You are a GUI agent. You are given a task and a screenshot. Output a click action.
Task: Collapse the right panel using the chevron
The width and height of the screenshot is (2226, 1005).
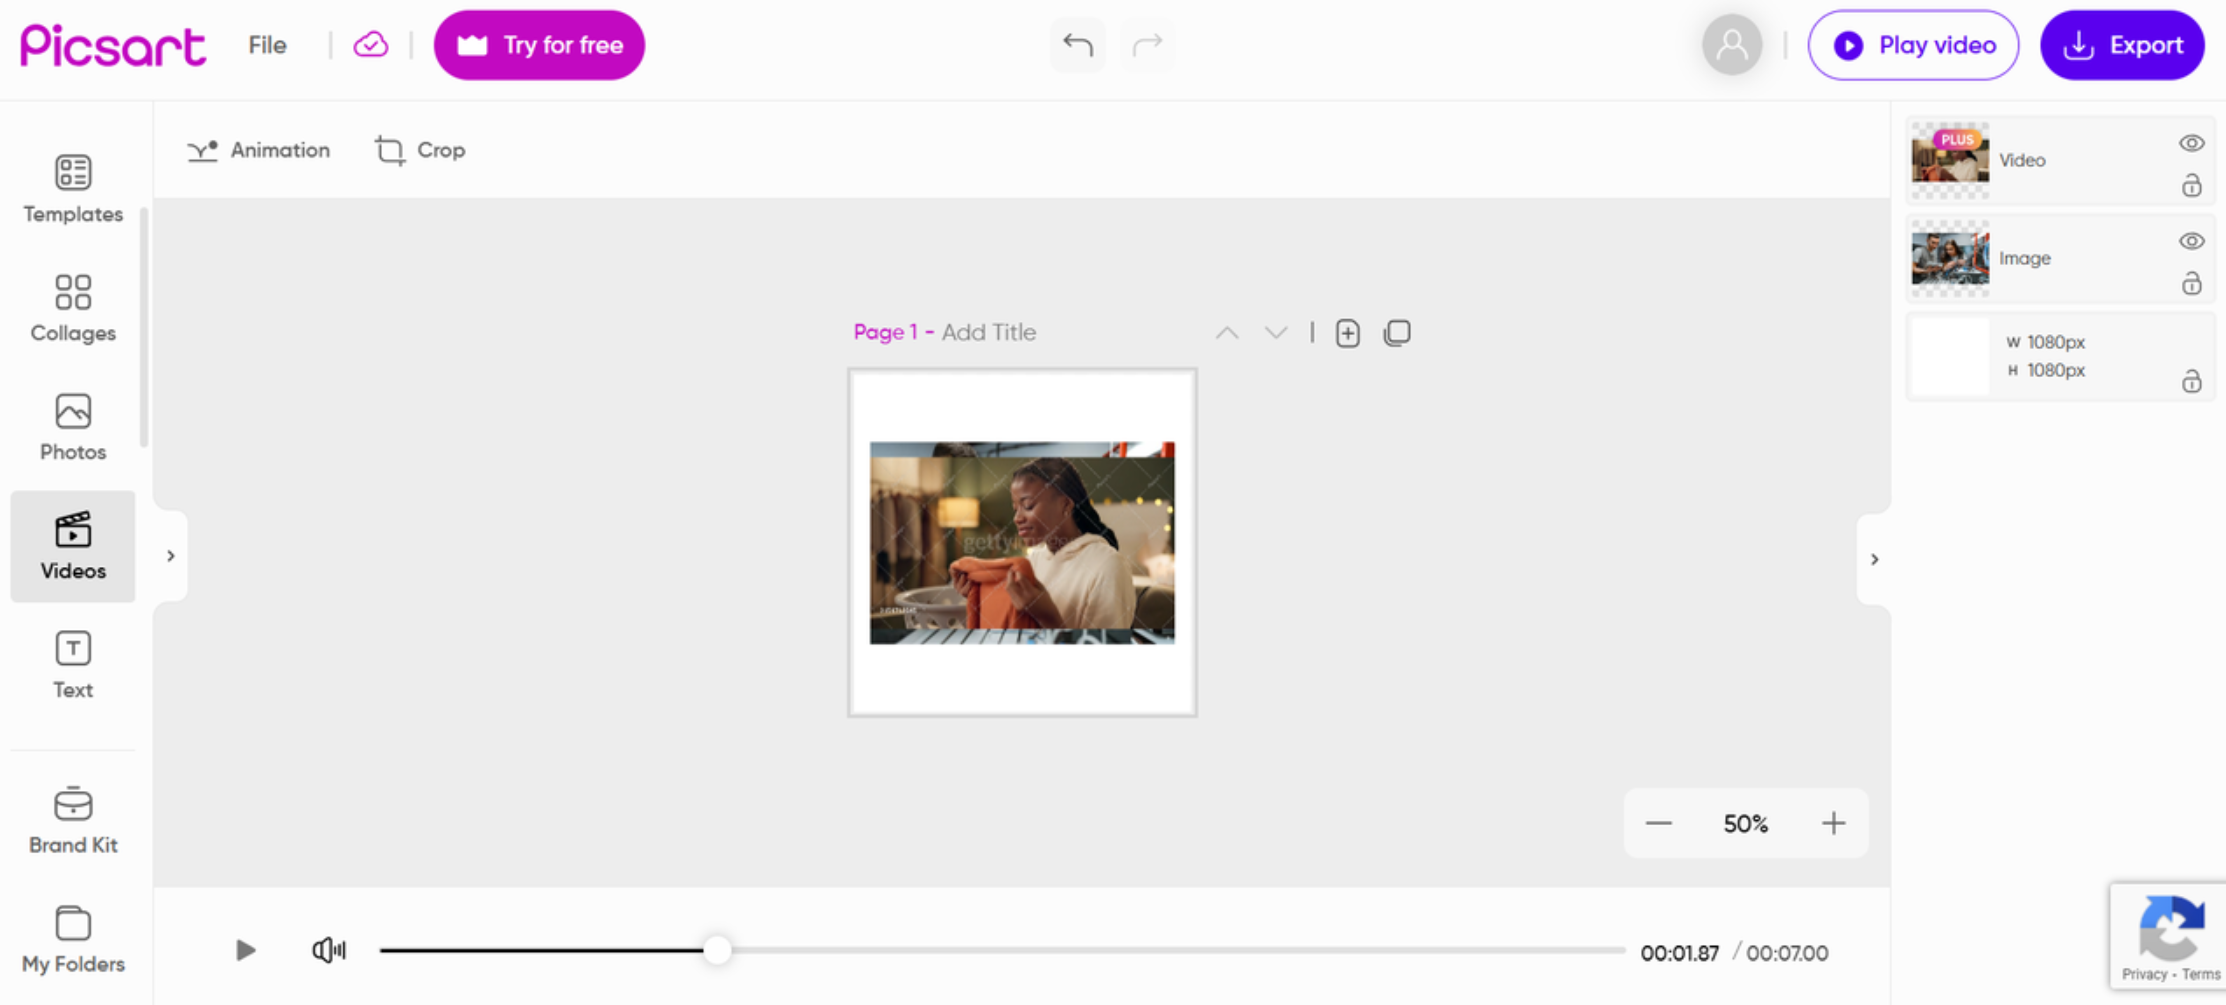[1875, 560]
